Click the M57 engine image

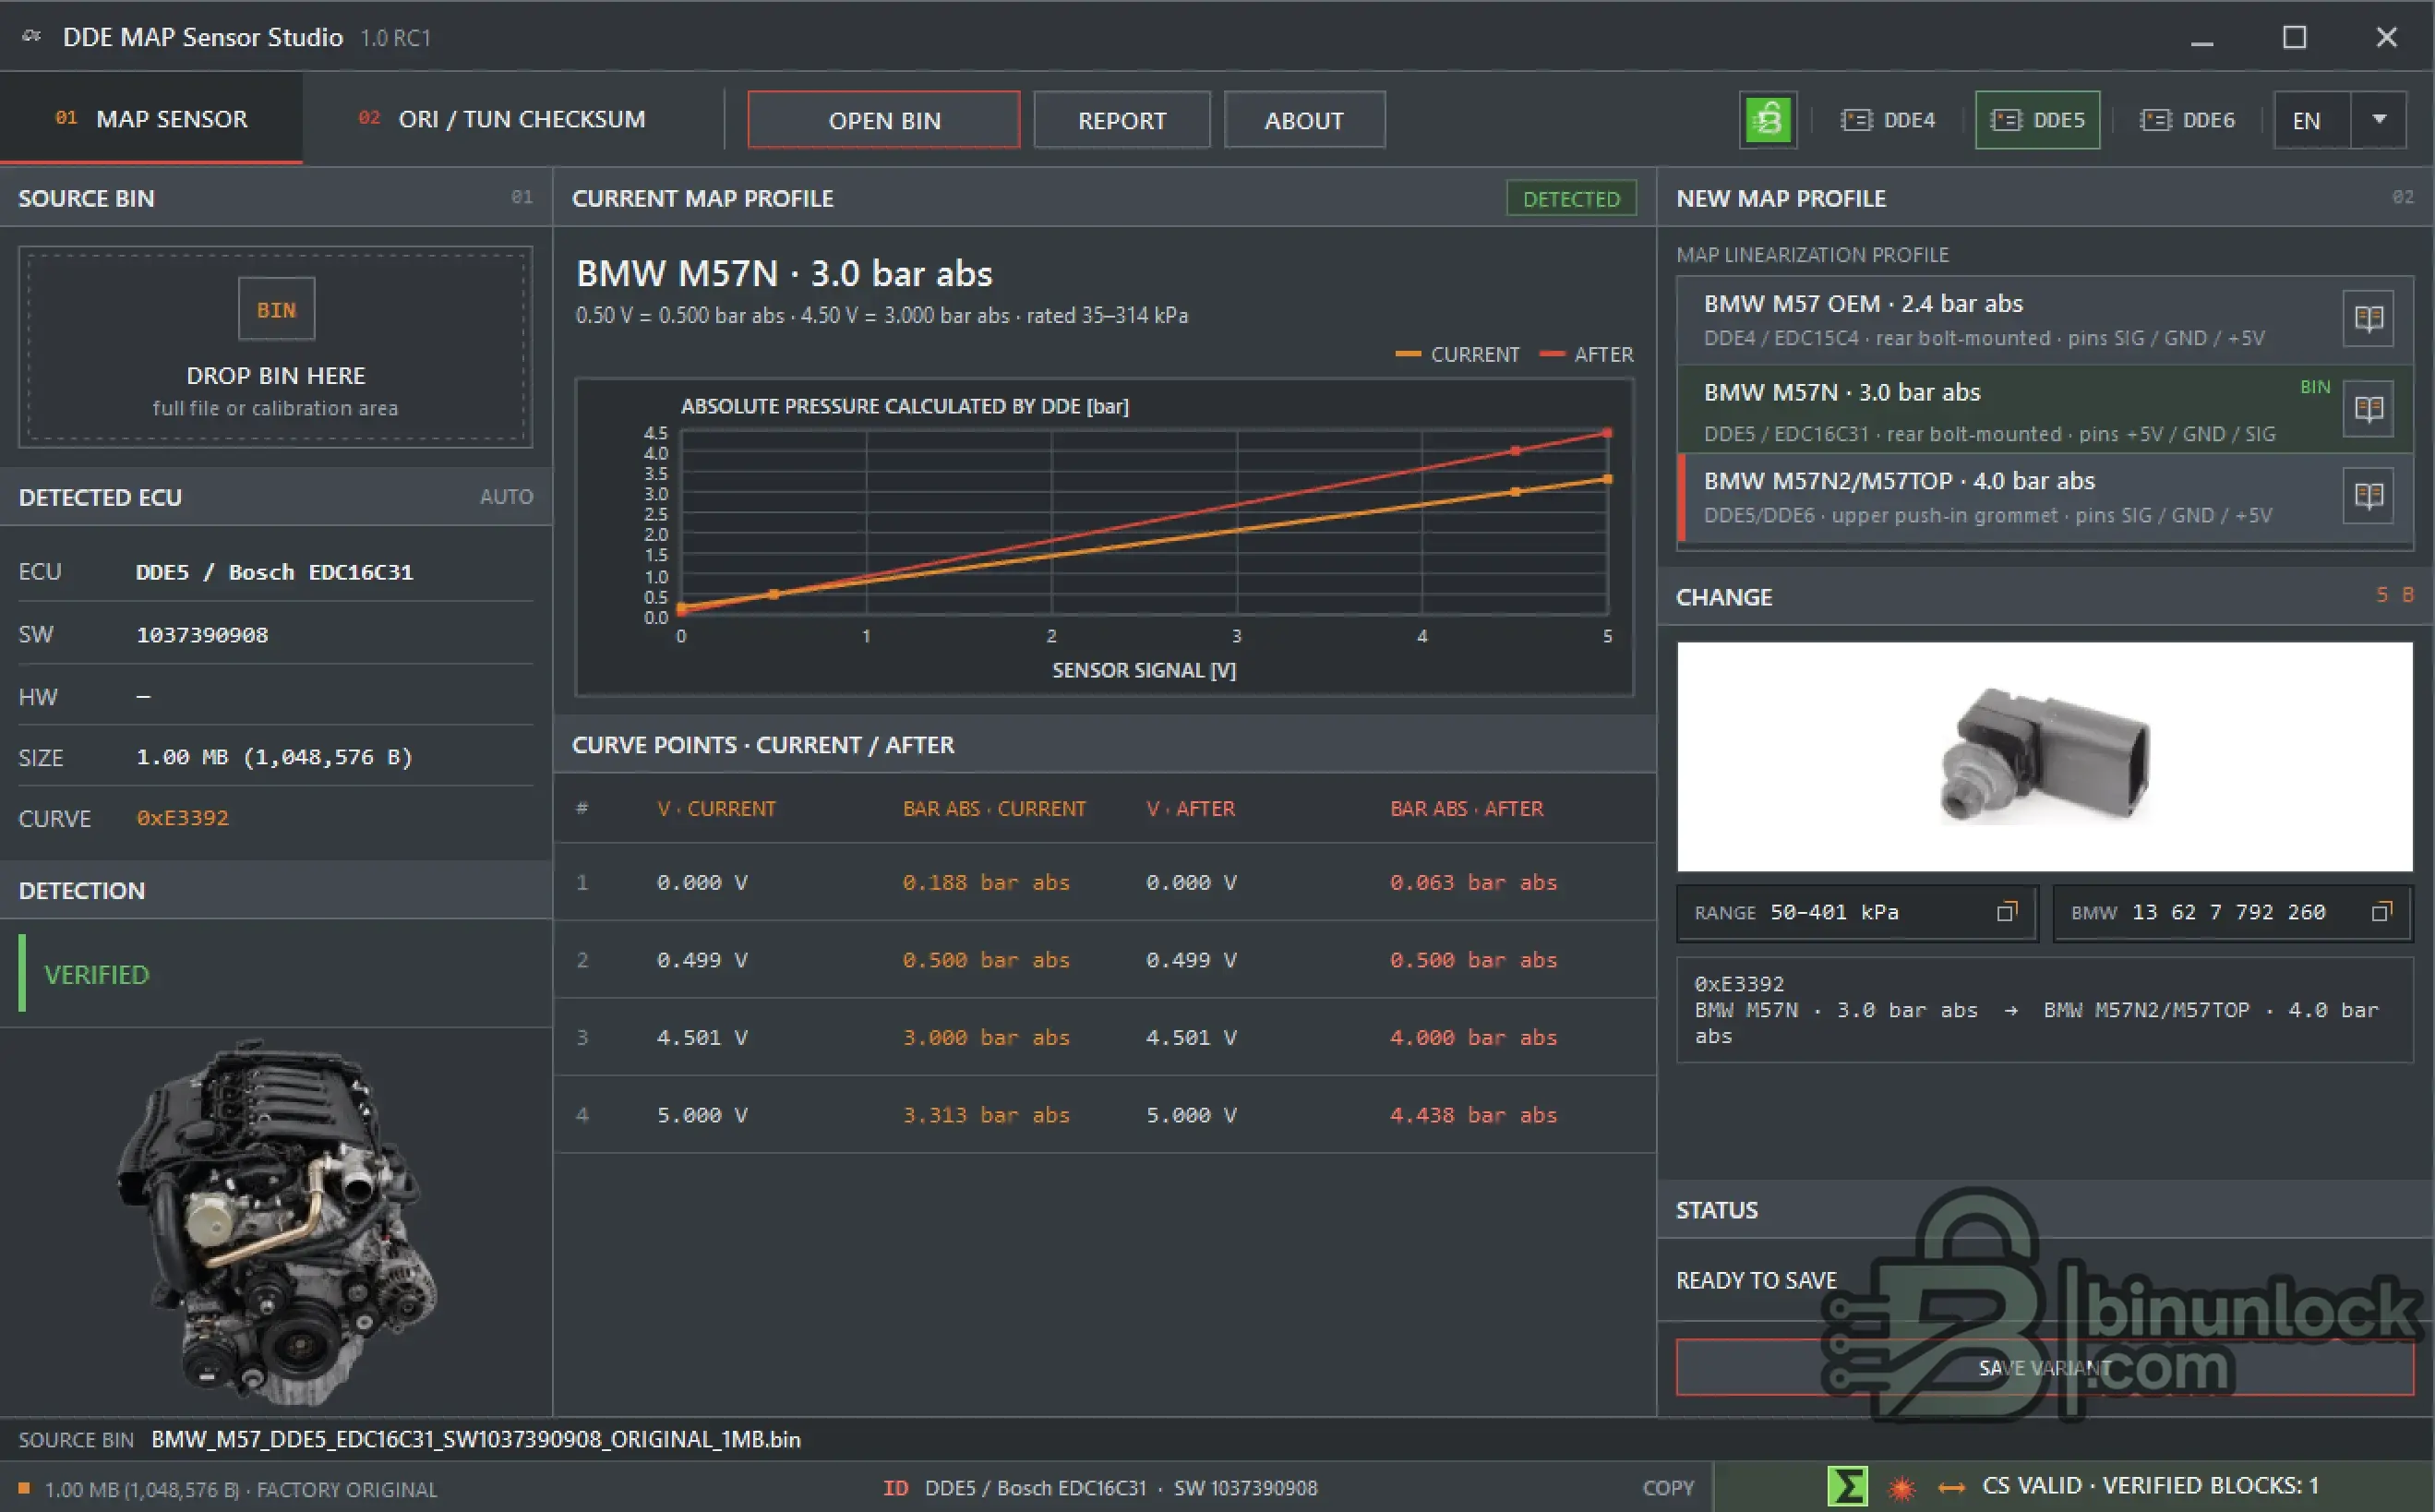tap(277, 1222)
